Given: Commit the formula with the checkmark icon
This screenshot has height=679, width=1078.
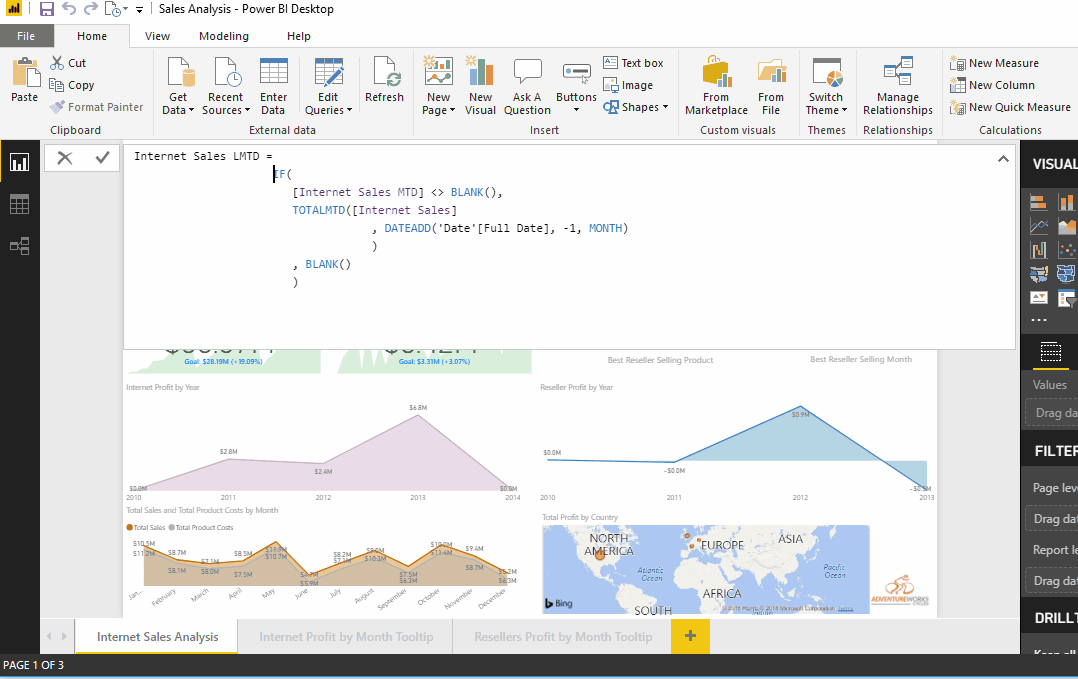Looking at the screenshot, I should tap(102, 158).
